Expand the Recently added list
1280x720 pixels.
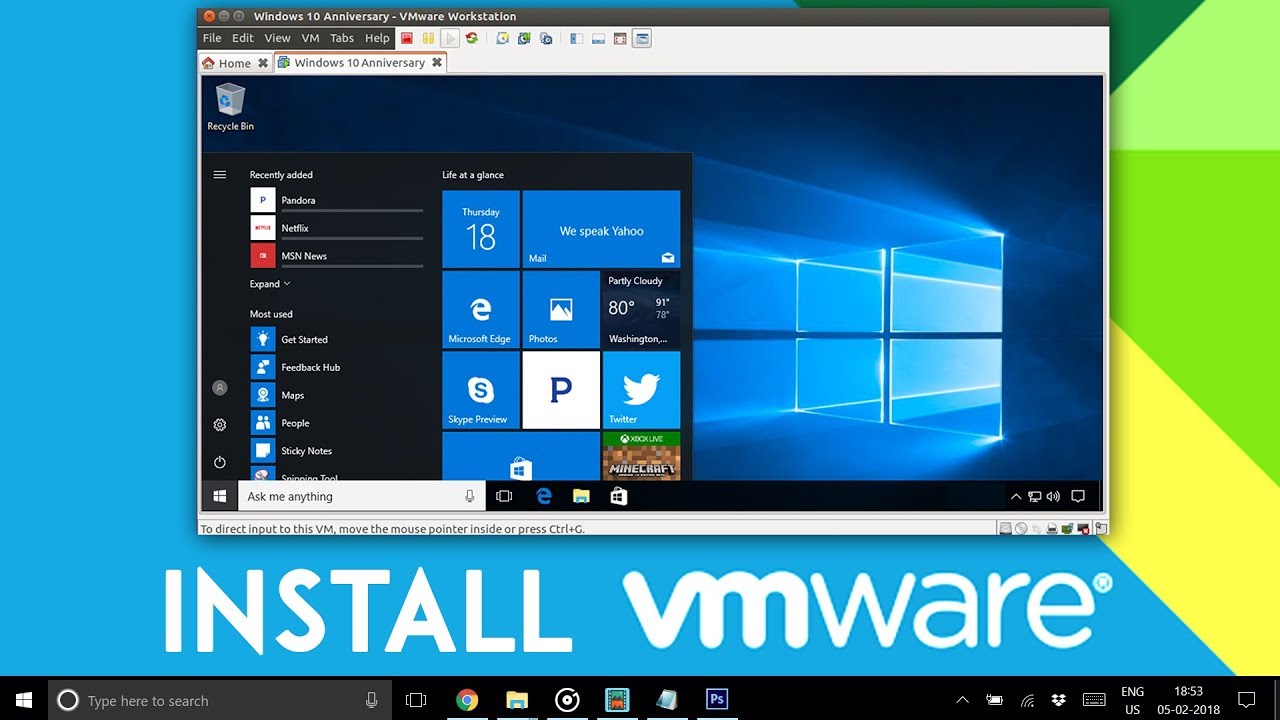270,284
